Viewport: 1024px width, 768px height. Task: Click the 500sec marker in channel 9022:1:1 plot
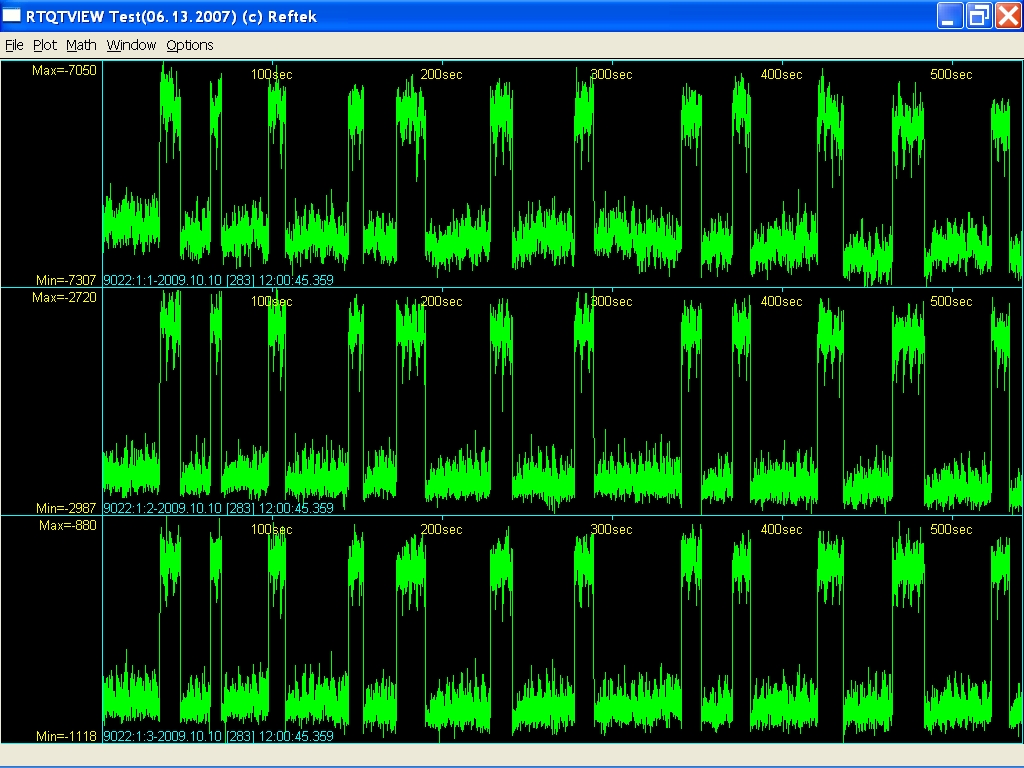(951, 74)
